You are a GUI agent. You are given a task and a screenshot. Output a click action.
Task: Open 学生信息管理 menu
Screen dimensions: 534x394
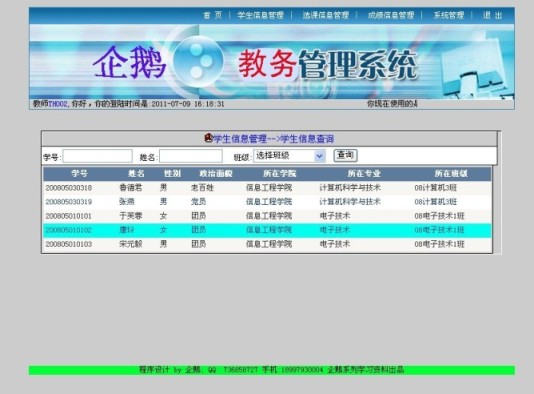pyautogui.click(x=261, y=15)
